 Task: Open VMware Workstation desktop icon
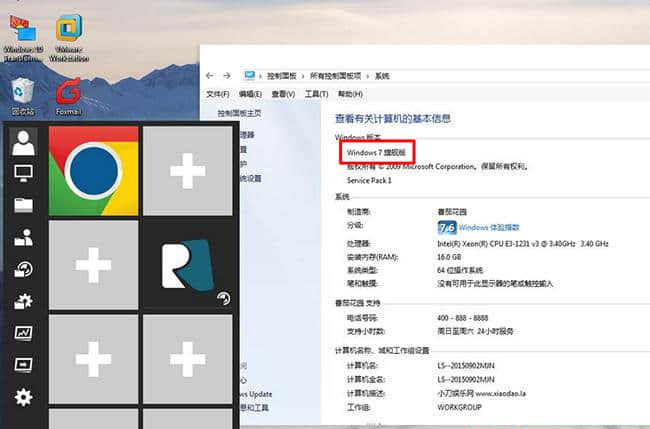point(69,38)
